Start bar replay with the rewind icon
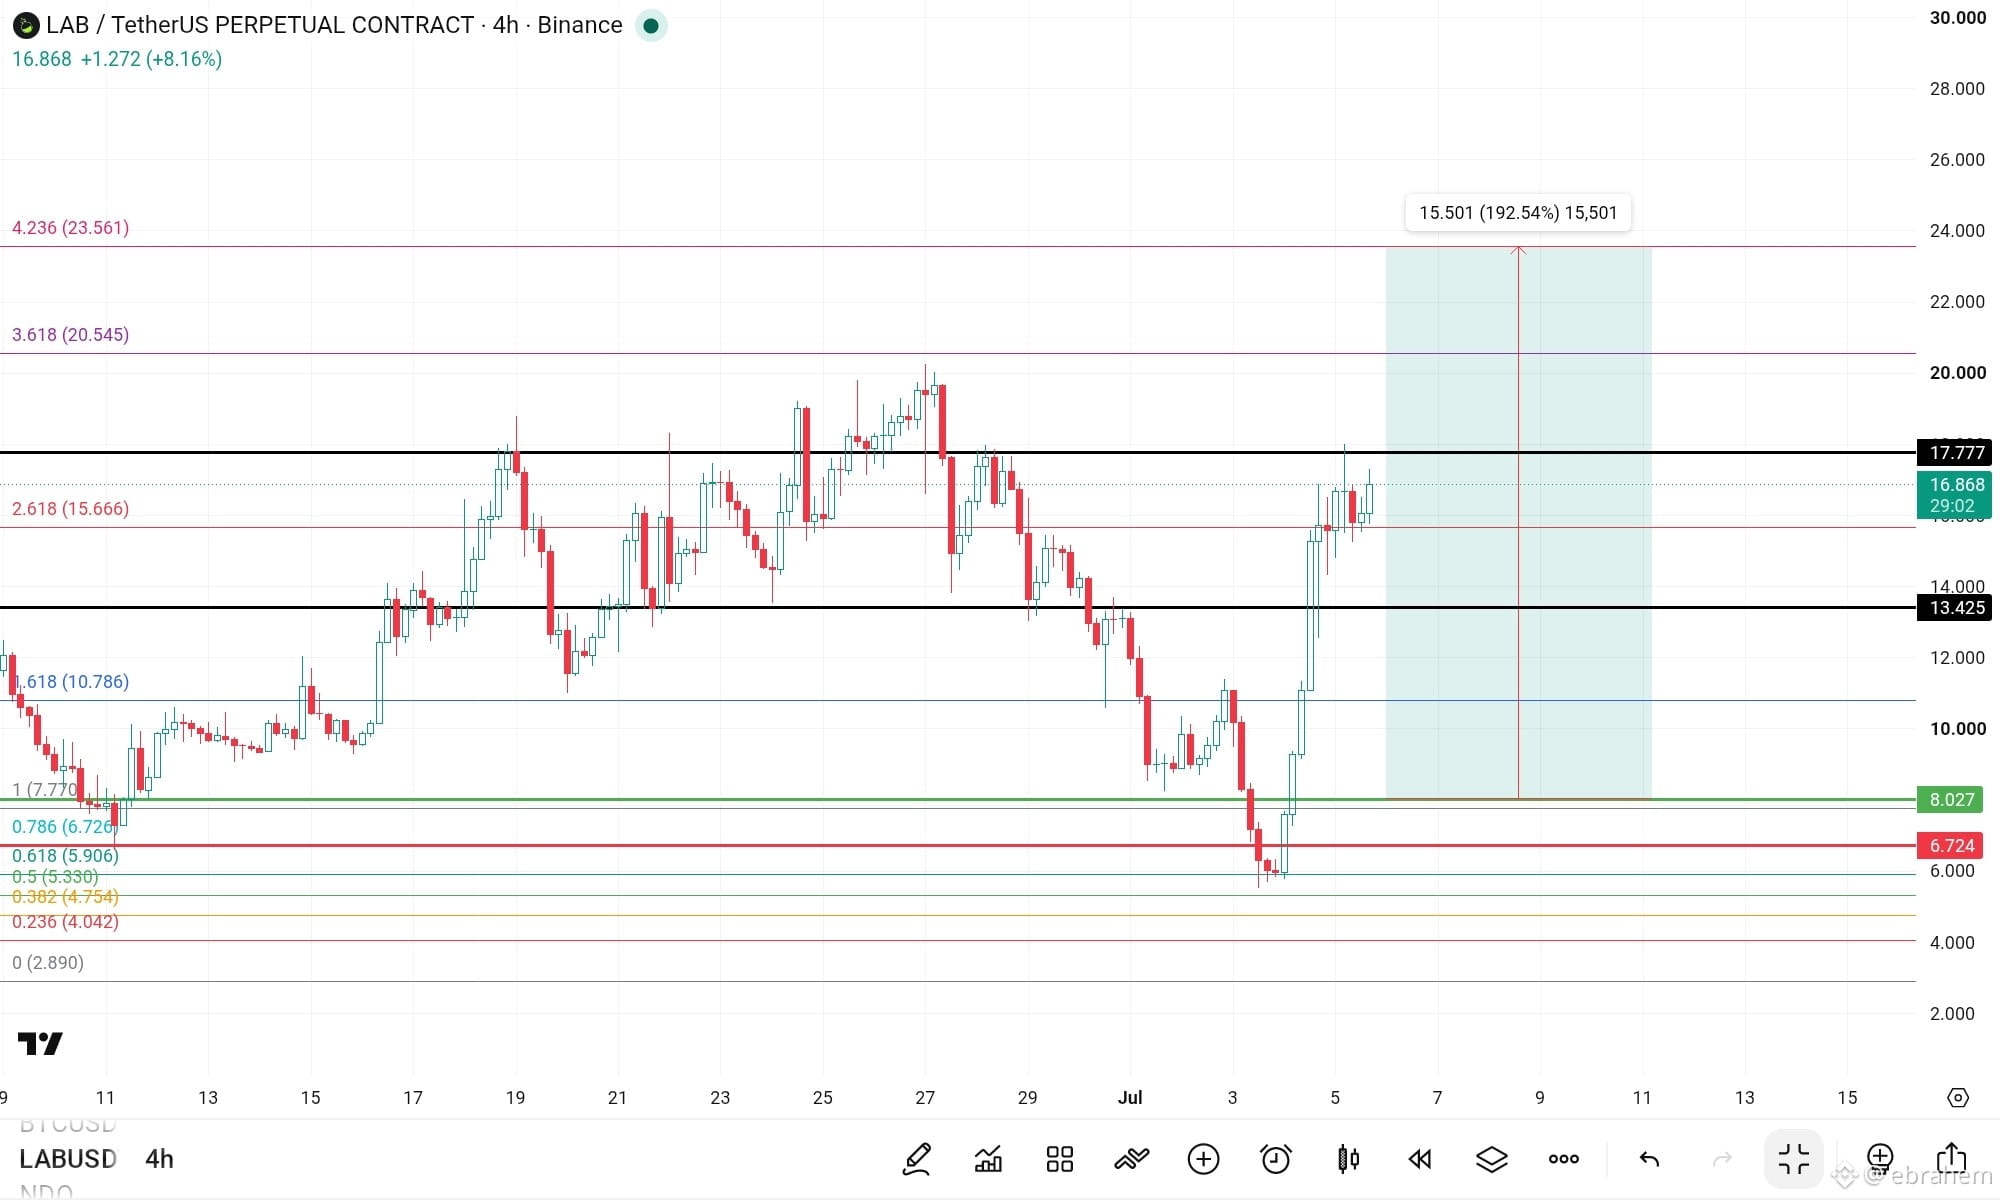This screenshot has height=1200, width=2000. (1420, 1159)
